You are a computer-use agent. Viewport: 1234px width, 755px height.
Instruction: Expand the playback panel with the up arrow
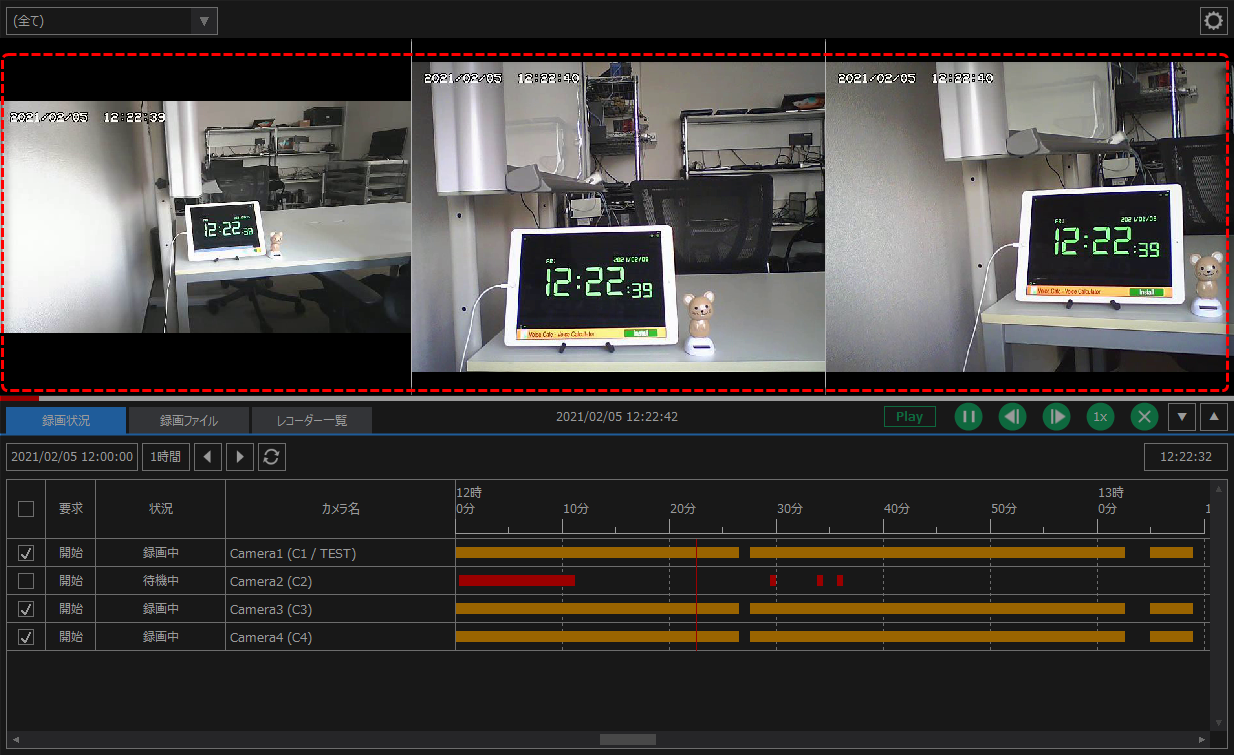tap(1214, 416)
